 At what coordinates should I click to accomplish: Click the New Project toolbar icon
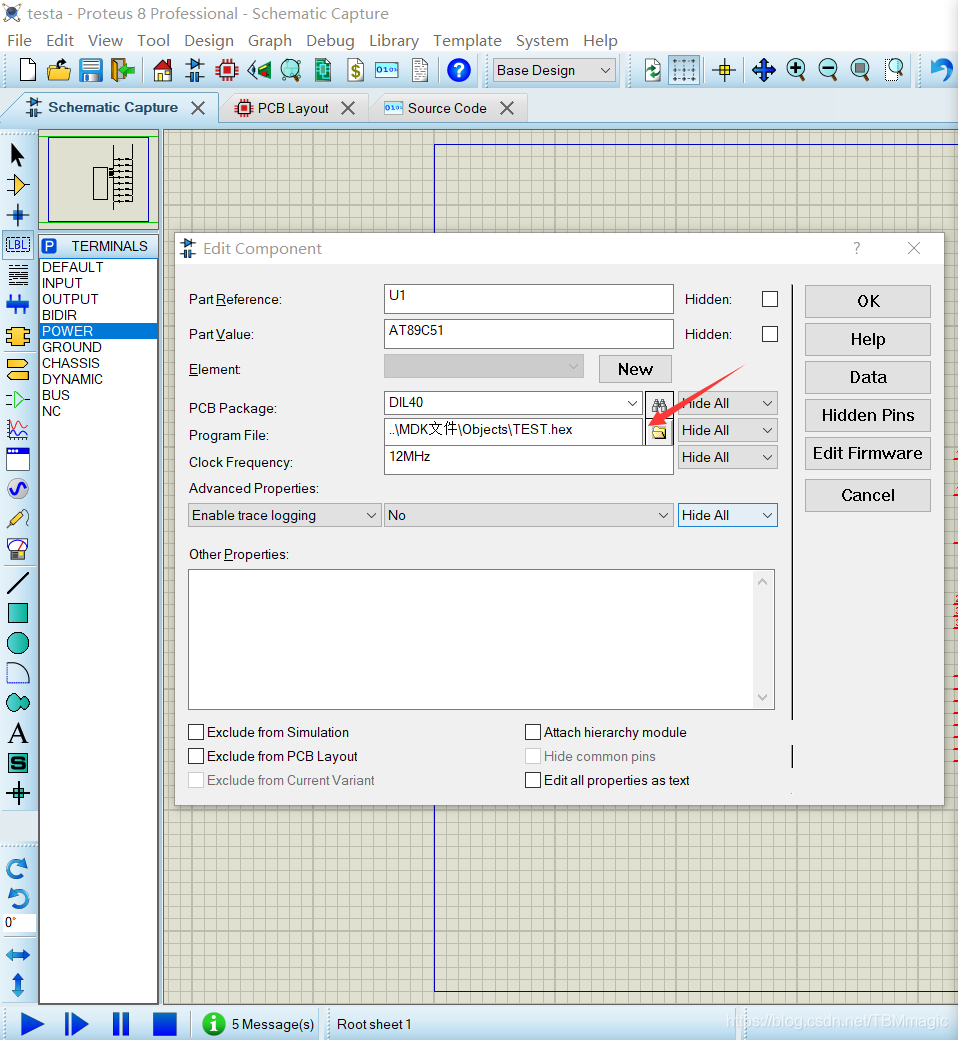click(x=27, y=70)
